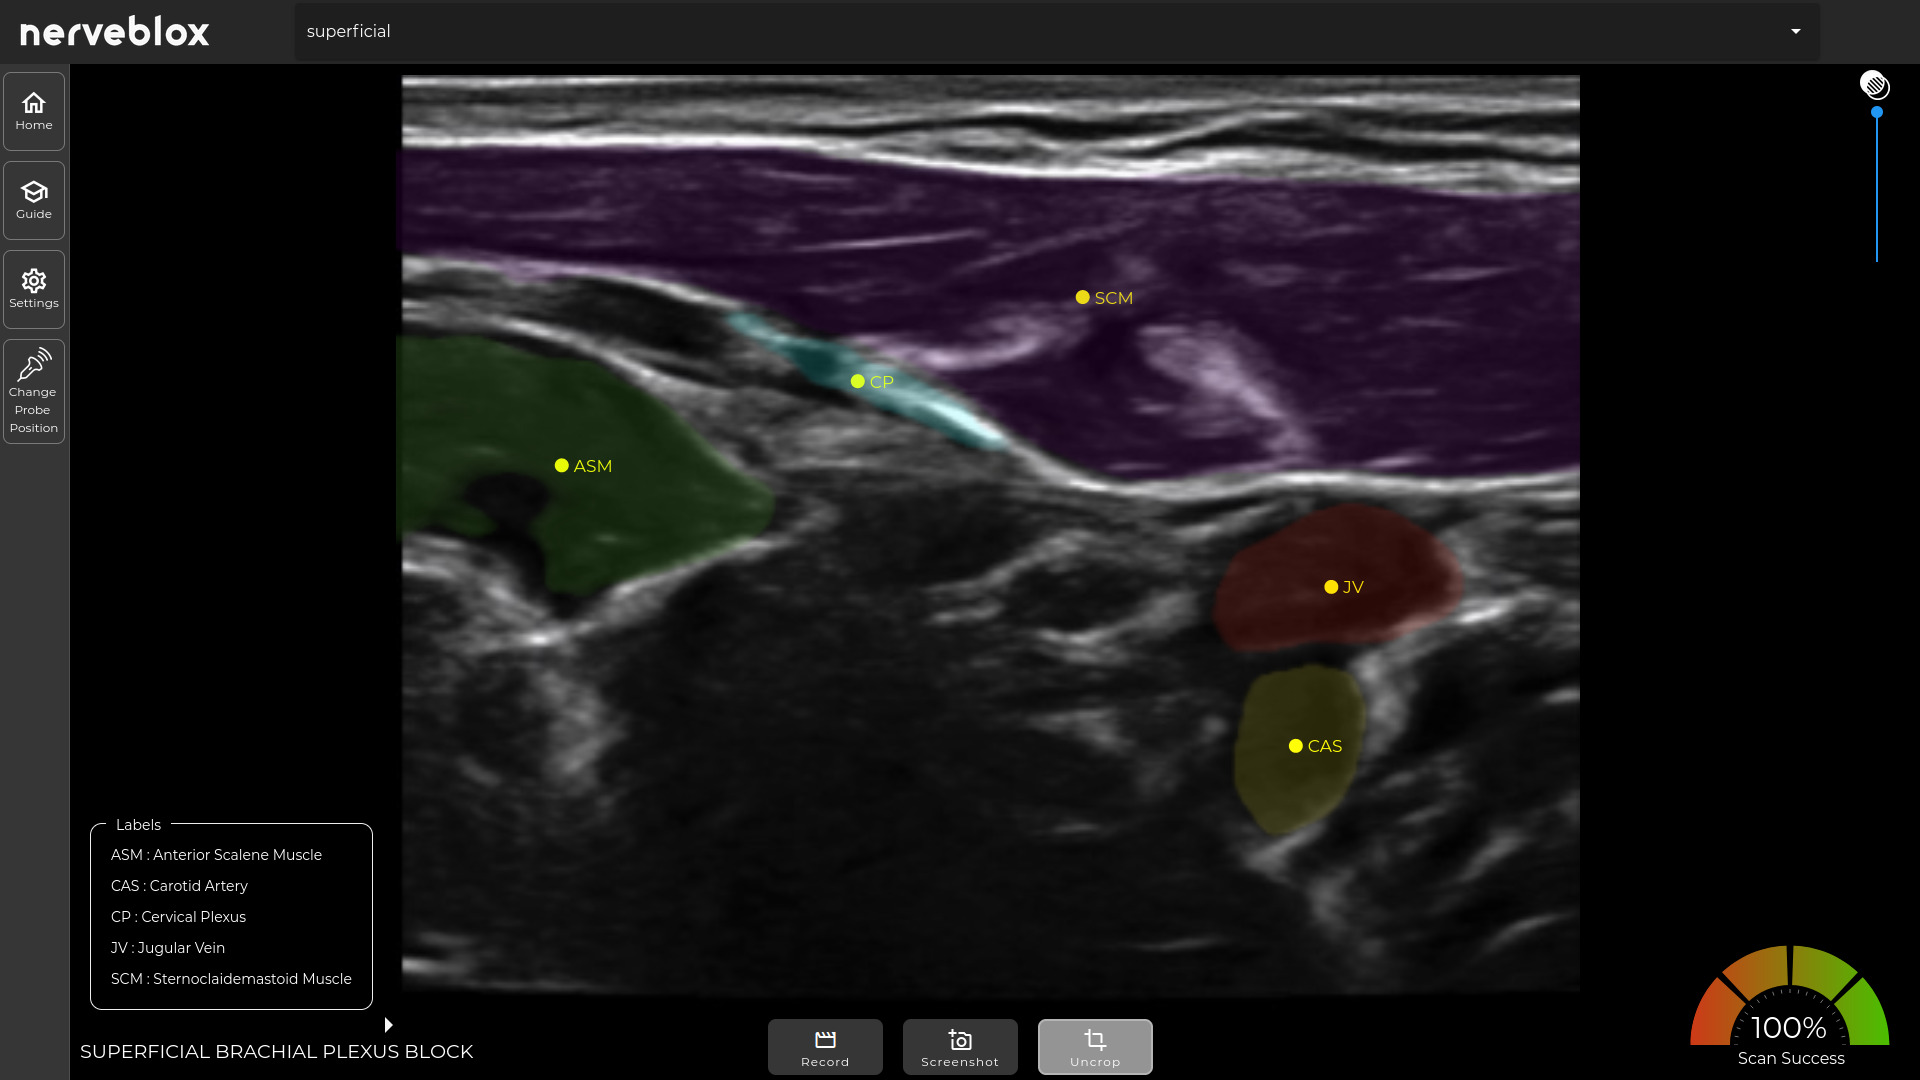Select the CAS carotid artery marker
Viewport: 1920px width, 1080px height.
(1296, 747)
